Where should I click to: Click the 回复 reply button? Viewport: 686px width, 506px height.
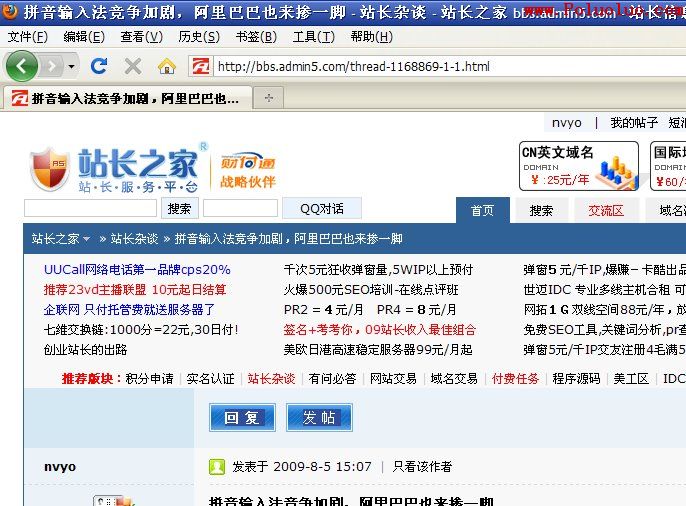tap(242, 417)
